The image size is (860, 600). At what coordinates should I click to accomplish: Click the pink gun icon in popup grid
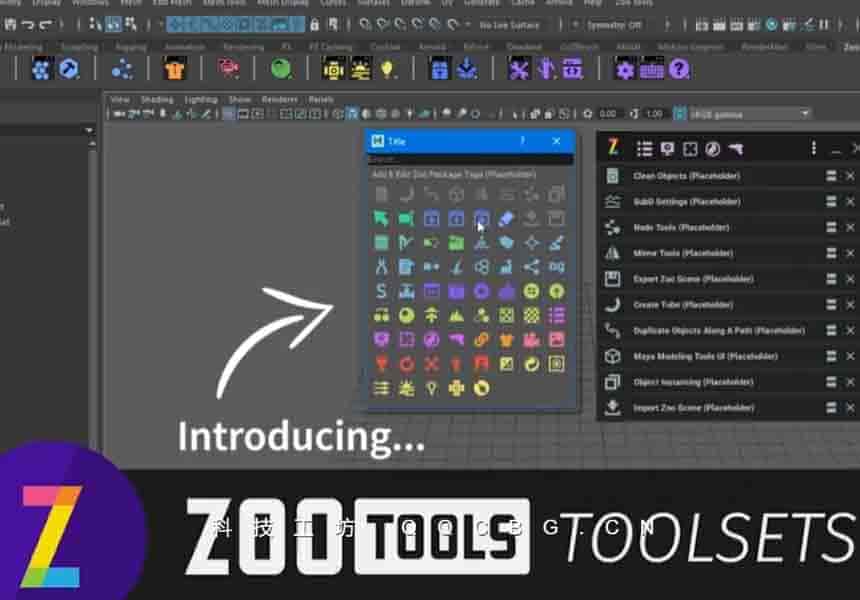point(456,340)
